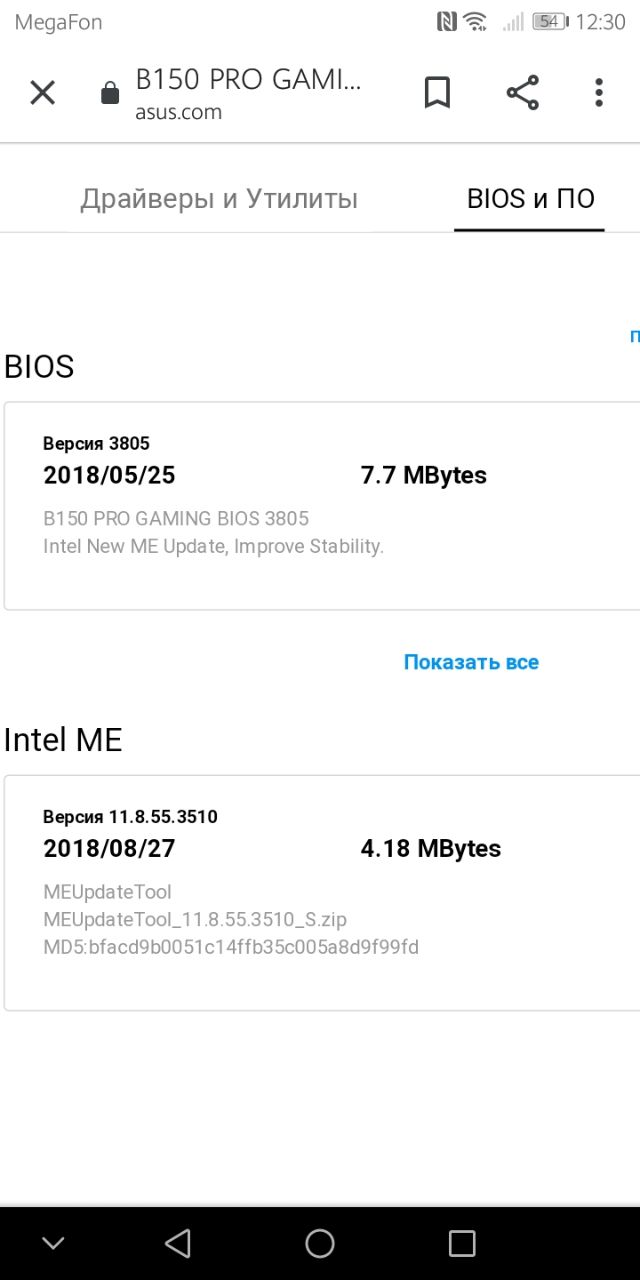
Task: Tap the share icon in toolbar
Action: pos(522,93)
